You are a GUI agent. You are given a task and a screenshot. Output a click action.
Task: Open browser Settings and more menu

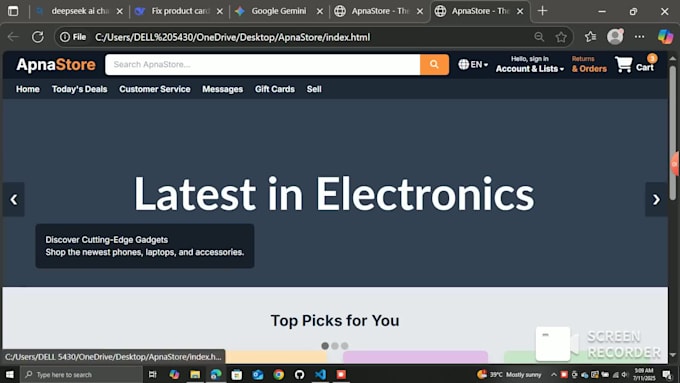click(639, 37)
